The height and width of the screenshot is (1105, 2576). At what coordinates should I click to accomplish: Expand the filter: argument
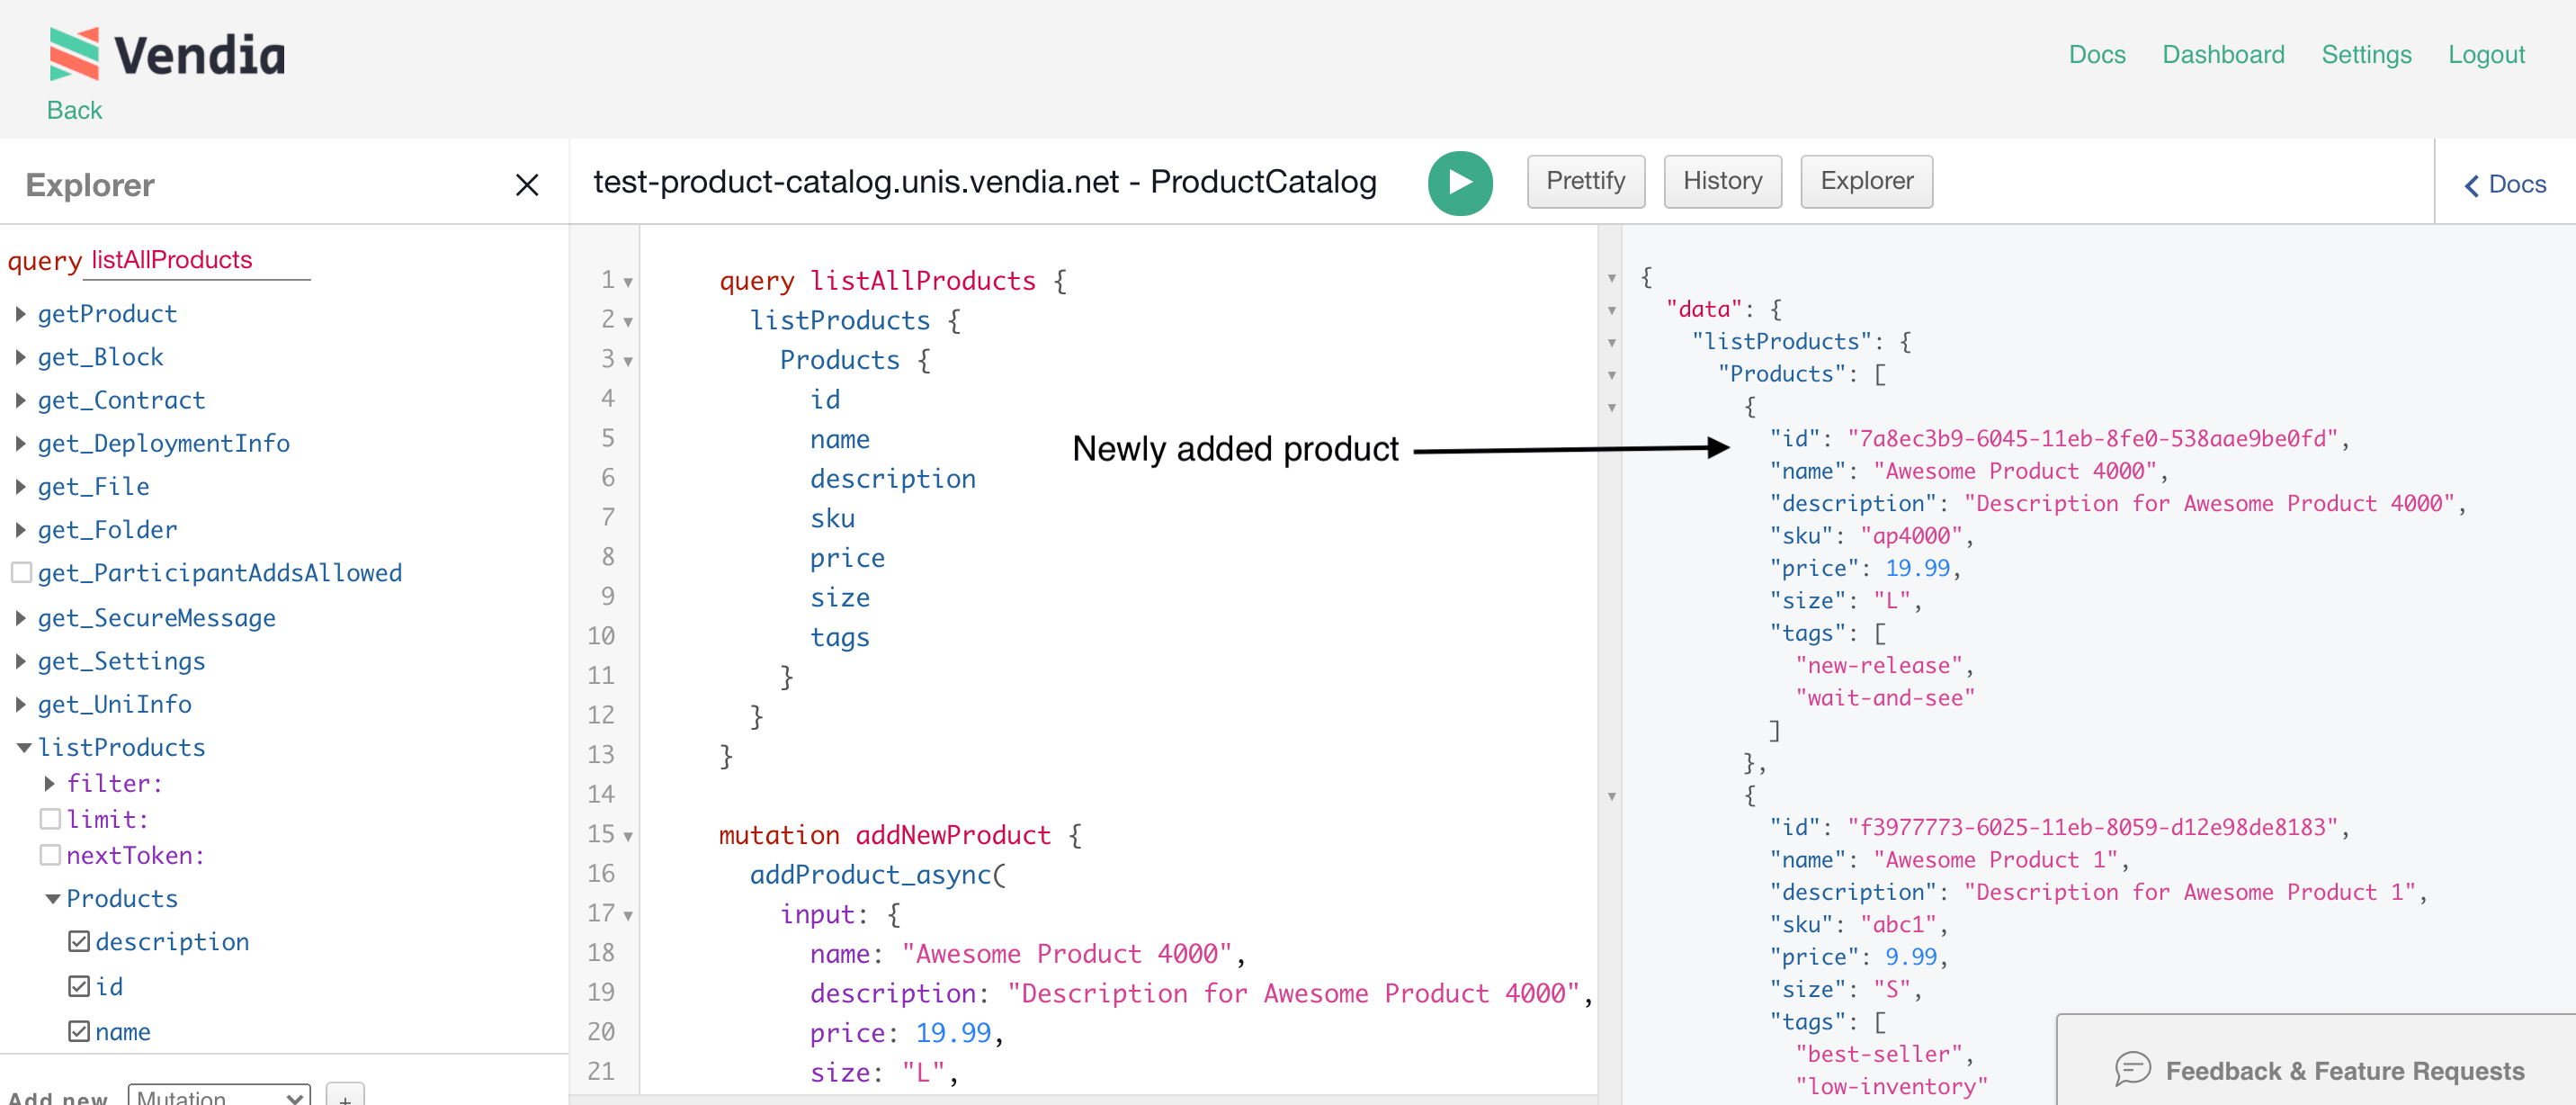pyautogui.click(x=49, y=783)
